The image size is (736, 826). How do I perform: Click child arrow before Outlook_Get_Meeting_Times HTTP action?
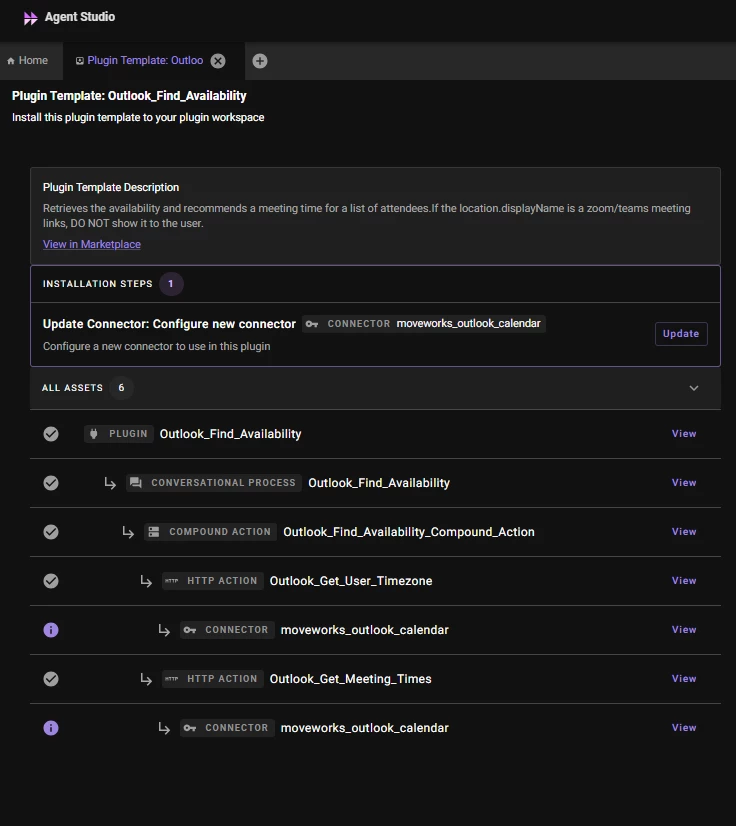(146, 679)
